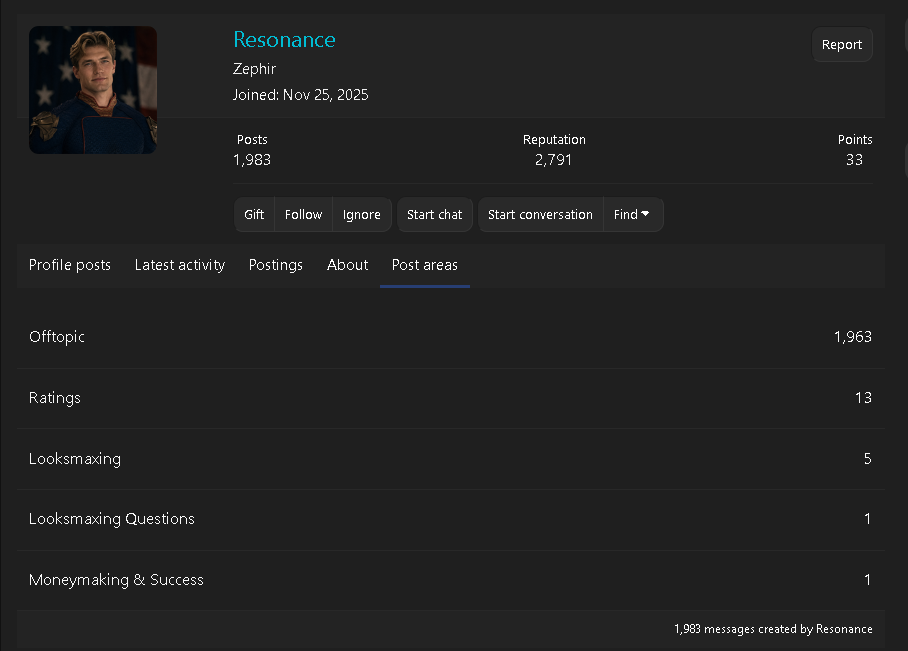The width and height of the screenshot is (908, 651).
Task: Follow the user Resonance
Action: [303, 214]
